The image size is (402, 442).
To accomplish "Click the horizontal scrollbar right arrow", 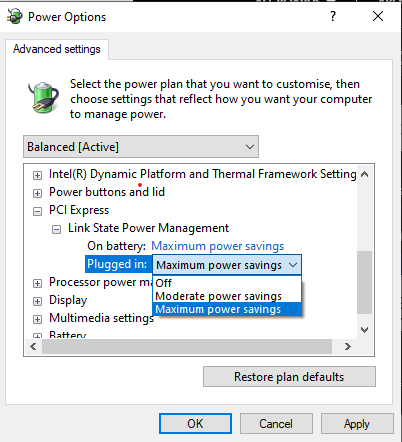I will pos(348,347).
